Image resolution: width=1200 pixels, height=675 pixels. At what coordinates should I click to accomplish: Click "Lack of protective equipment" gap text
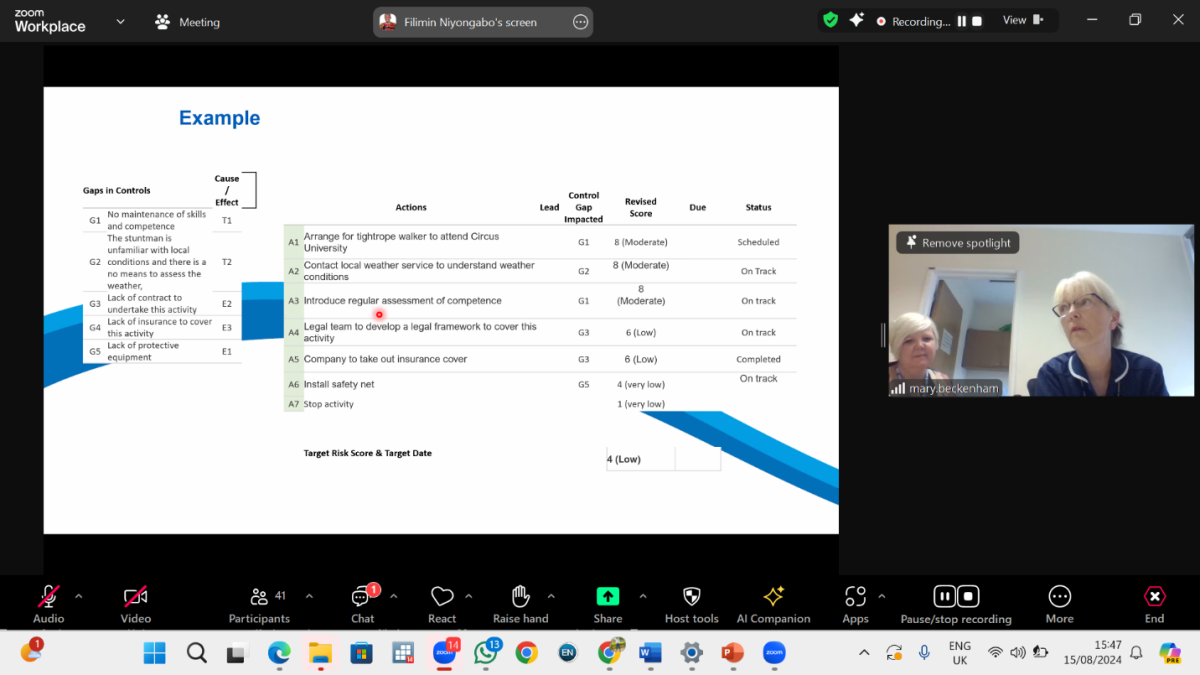tap(143, 351)
